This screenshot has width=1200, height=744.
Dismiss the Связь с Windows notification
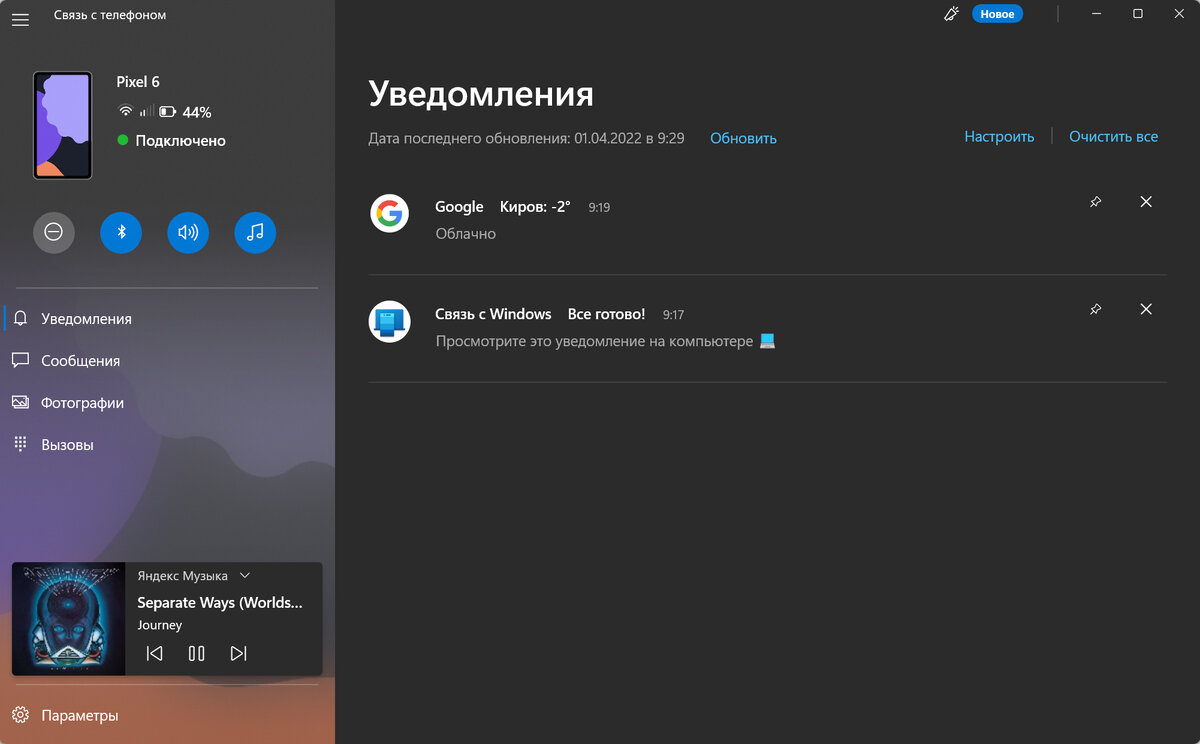tap(1146, 309)
